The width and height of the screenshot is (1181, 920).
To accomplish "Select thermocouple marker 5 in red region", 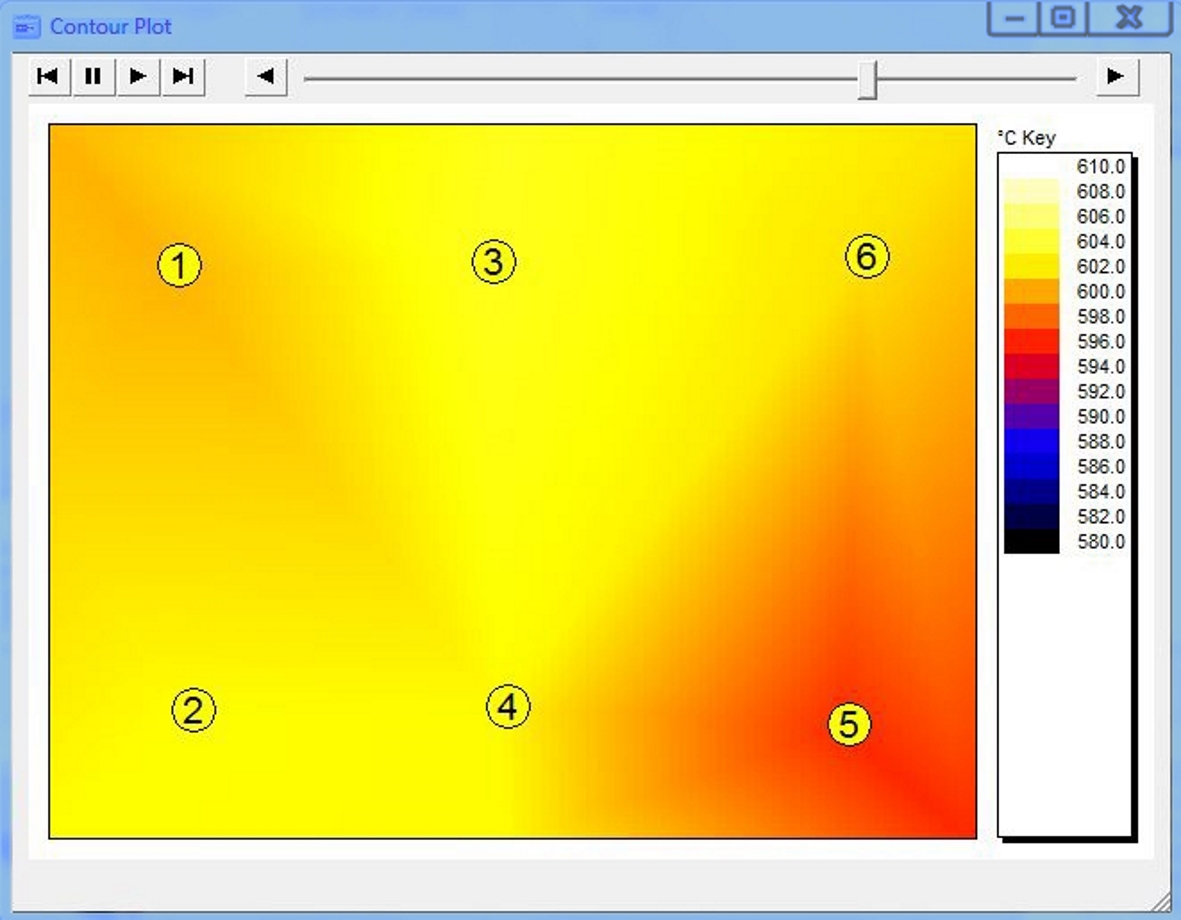I will [x=849, y=723].
